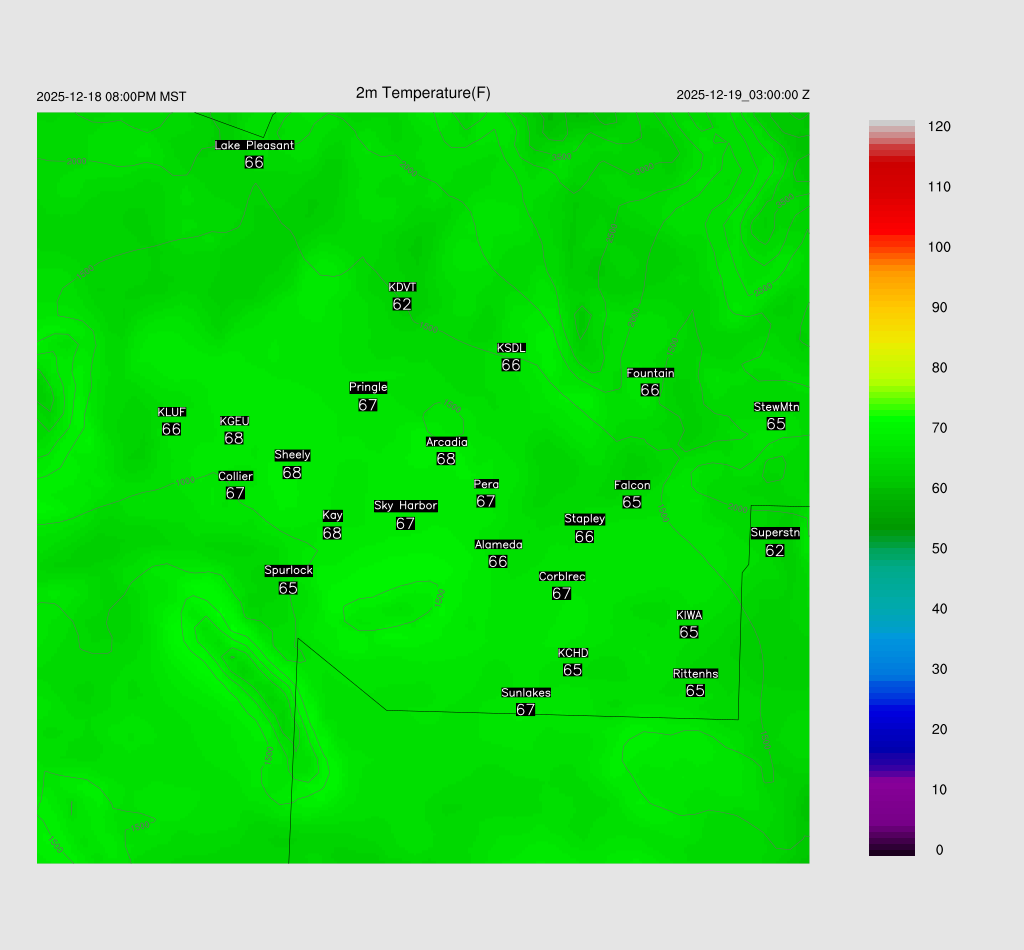
Task: Select the Arcadia station label
Action: [x=446, y=442]
